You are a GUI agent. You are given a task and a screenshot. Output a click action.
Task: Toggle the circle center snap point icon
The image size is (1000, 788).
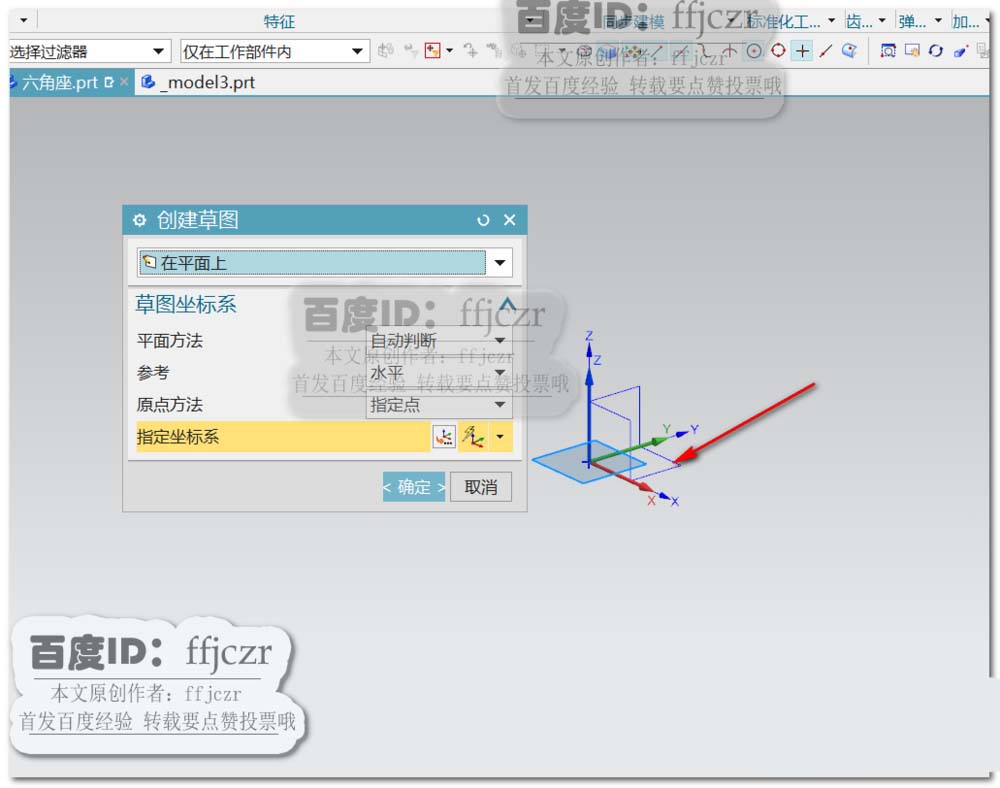click(x=754, y=51)
